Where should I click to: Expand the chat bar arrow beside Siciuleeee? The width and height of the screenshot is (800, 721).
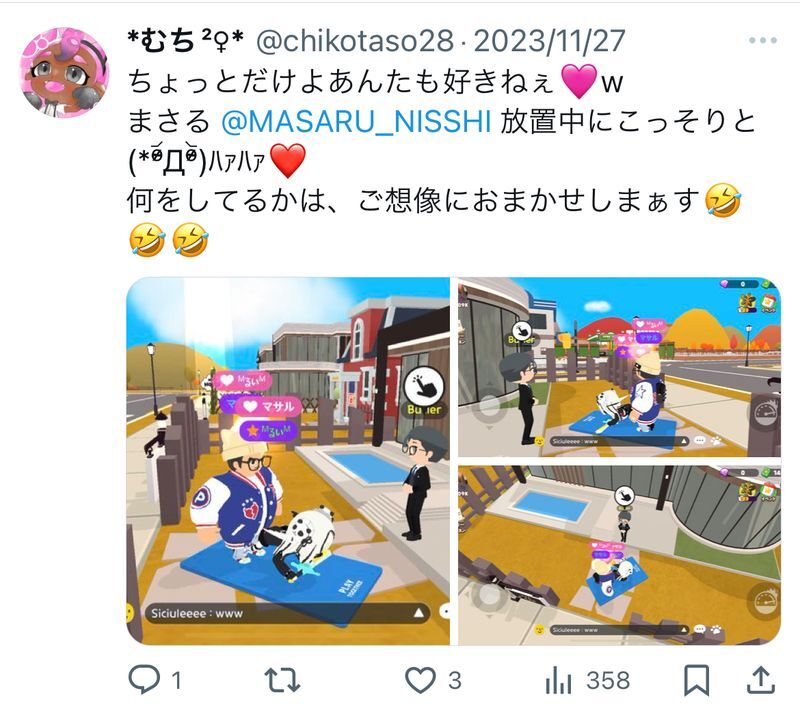click(418, 612)
